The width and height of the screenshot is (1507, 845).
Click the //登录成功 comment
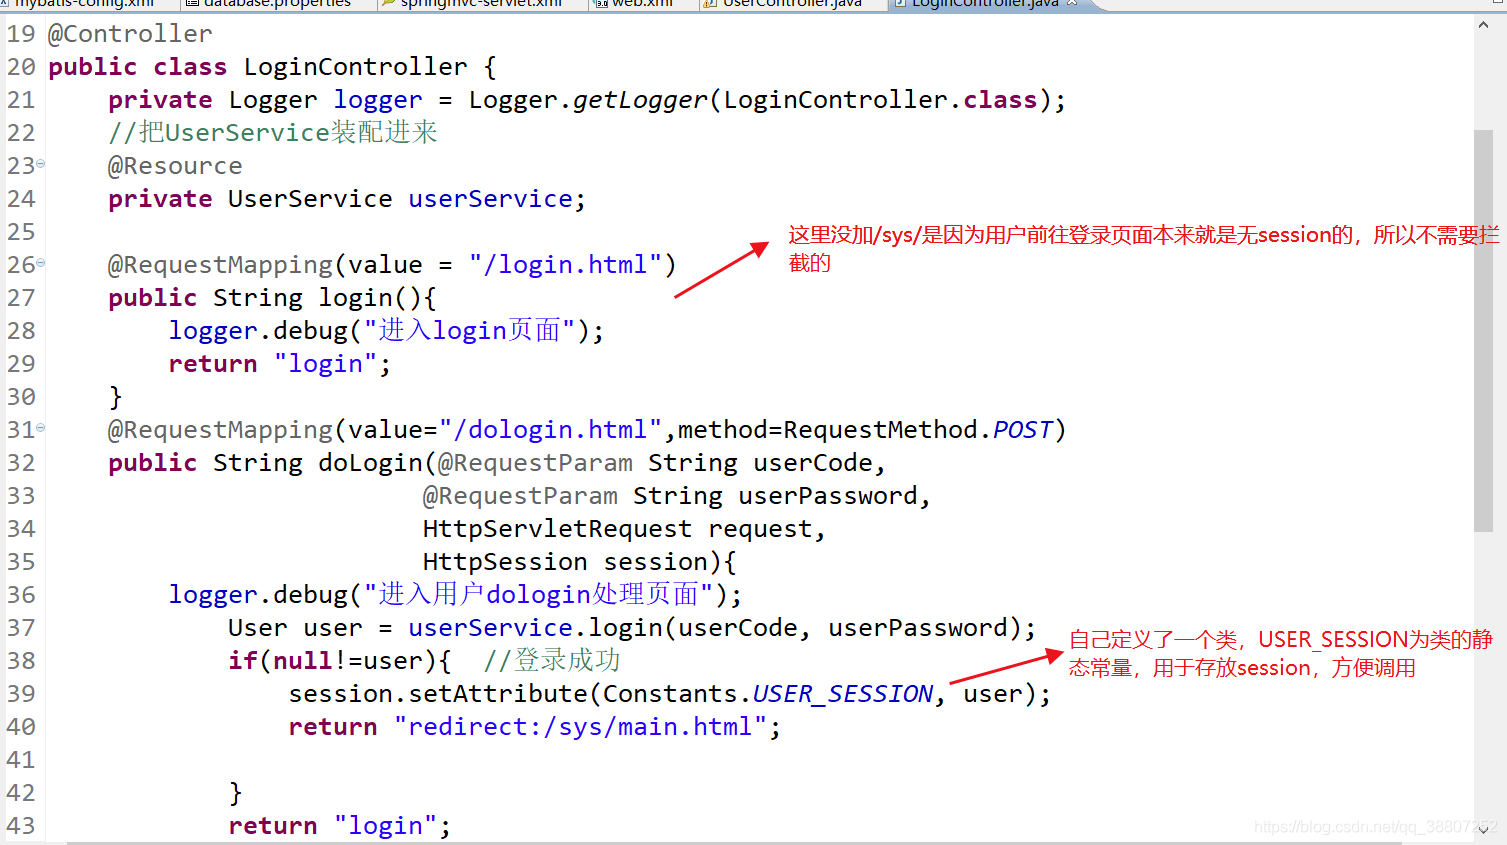pos(552,661)
